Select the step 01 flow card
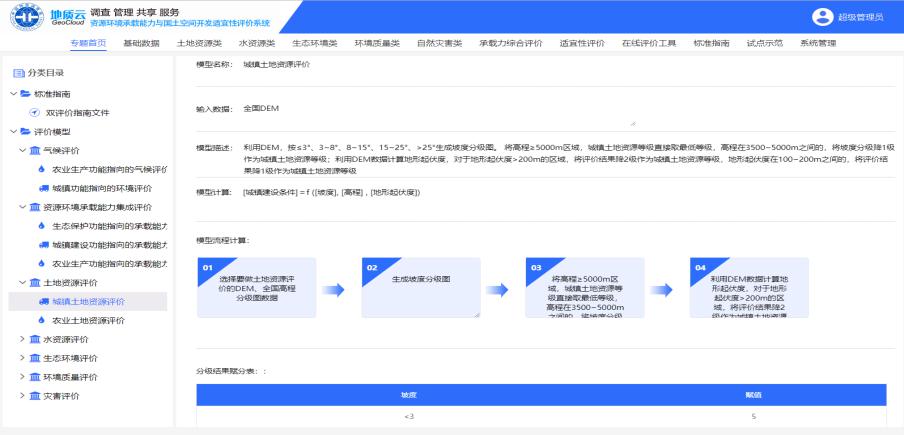This screenshot has width=904, height=435. 257,287
